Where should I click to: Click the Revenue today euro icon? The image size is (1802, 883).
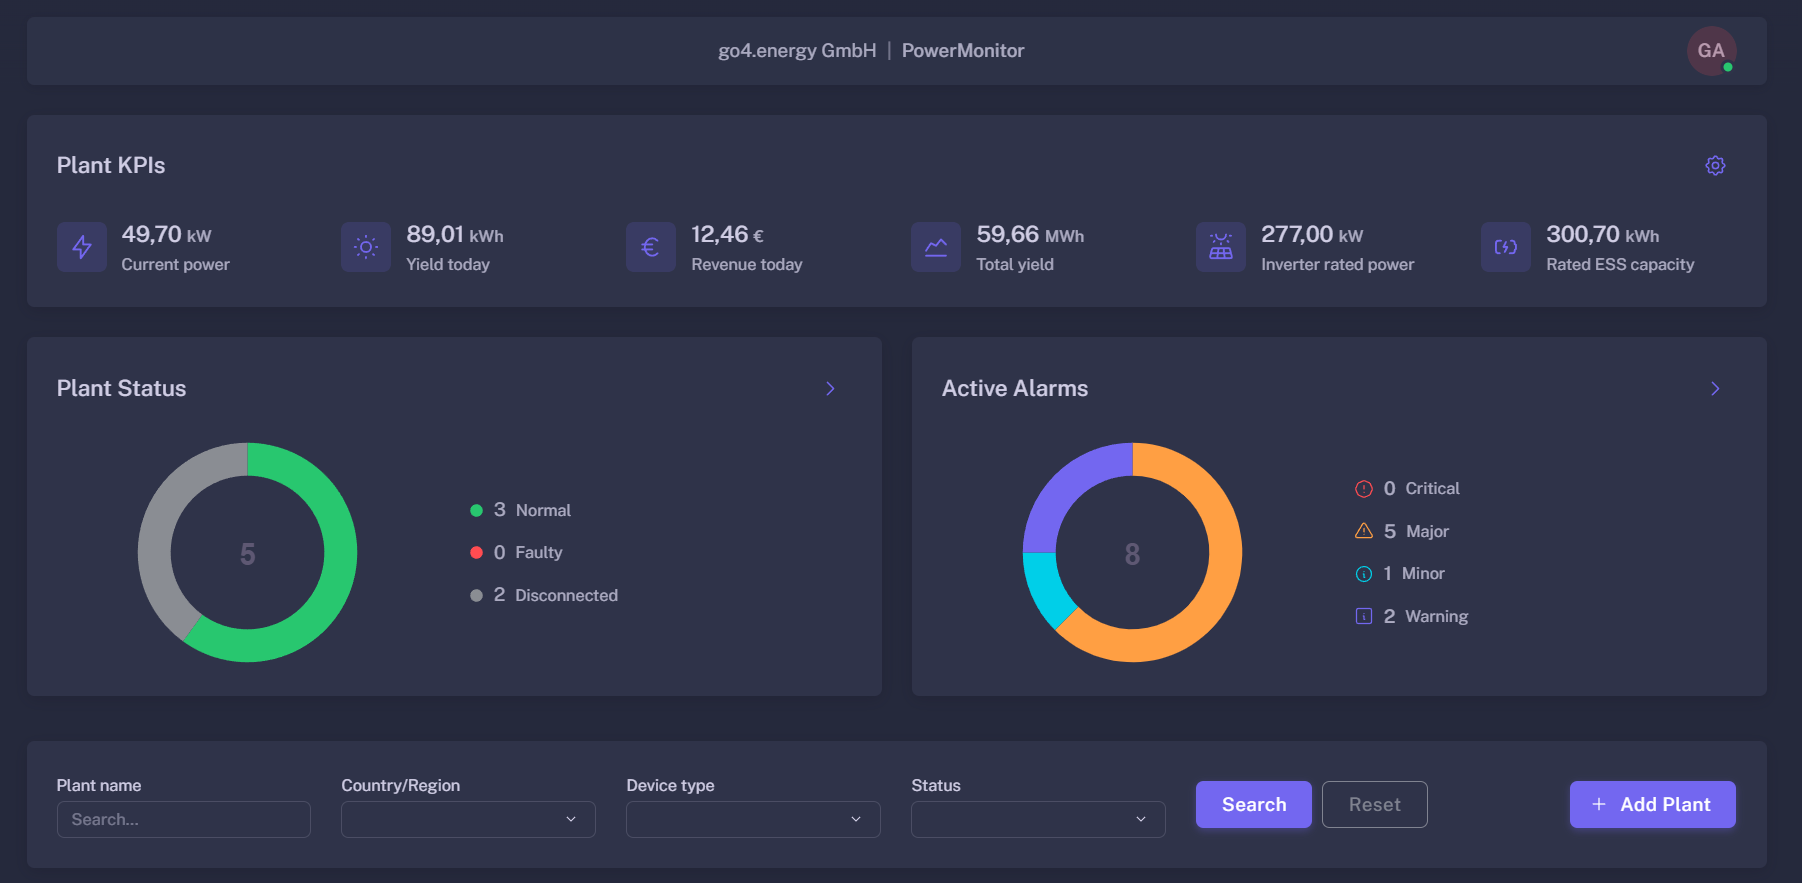651,247
